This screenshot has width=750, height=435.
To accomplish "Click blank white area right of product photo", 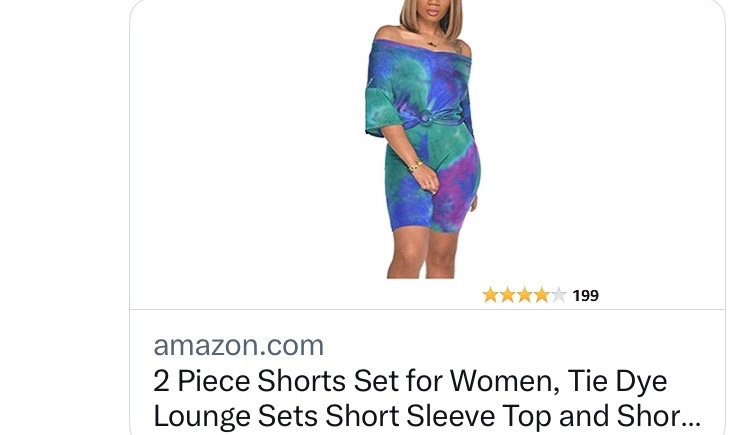I will (603, 144).
